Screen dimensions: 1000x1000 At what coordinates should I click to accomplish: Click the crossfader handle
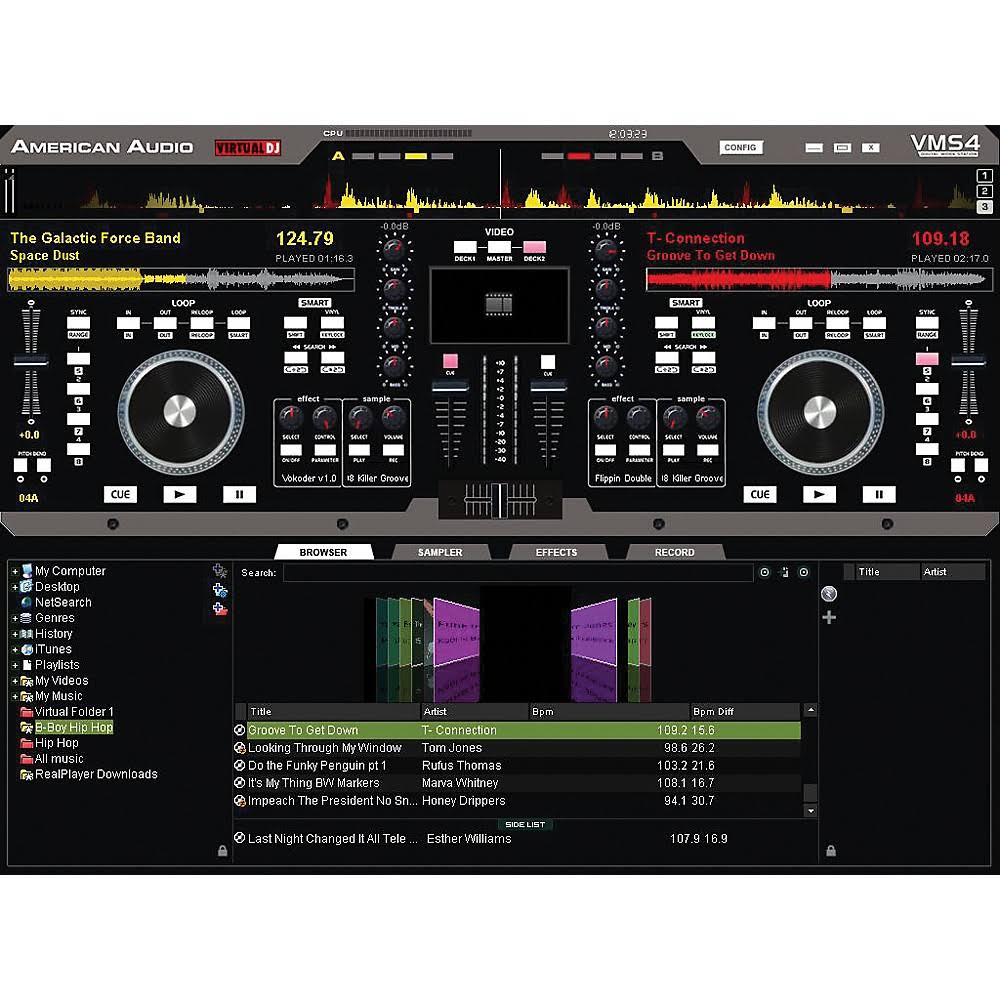tap(499, 499)
